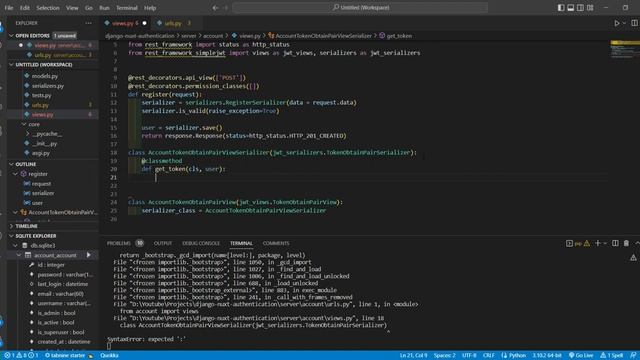
Task: Run the Python file with play icon
Action: coord(617,23)
